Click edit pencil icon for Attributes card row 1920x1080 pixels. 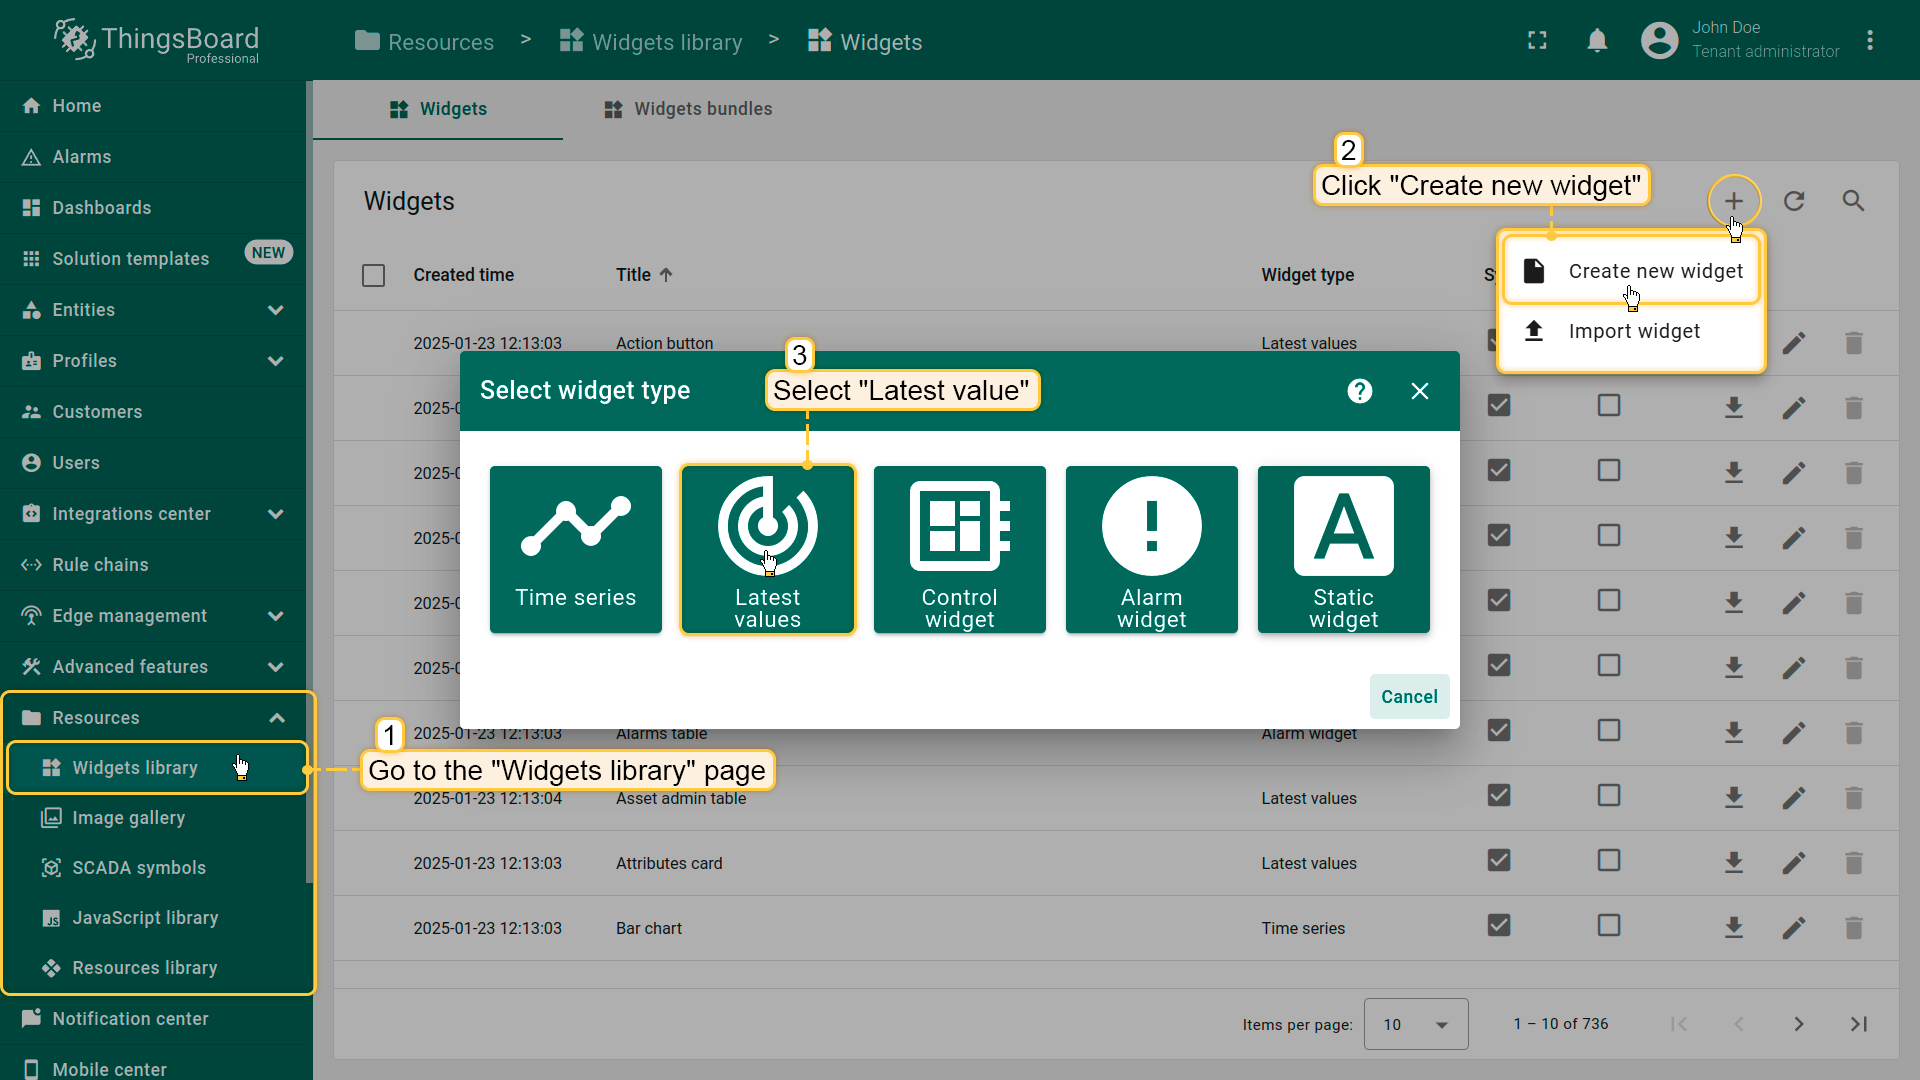1794,863
